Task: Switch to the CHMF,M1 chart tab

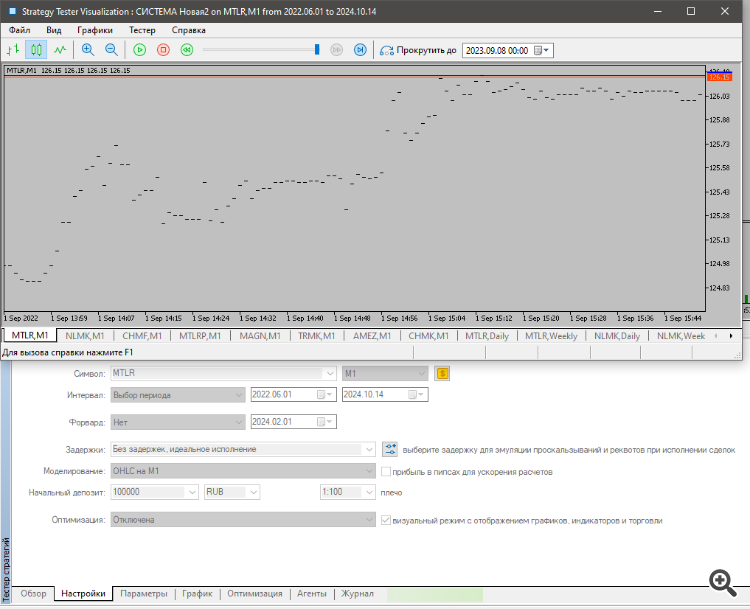Action: click(x=142, y=336)
